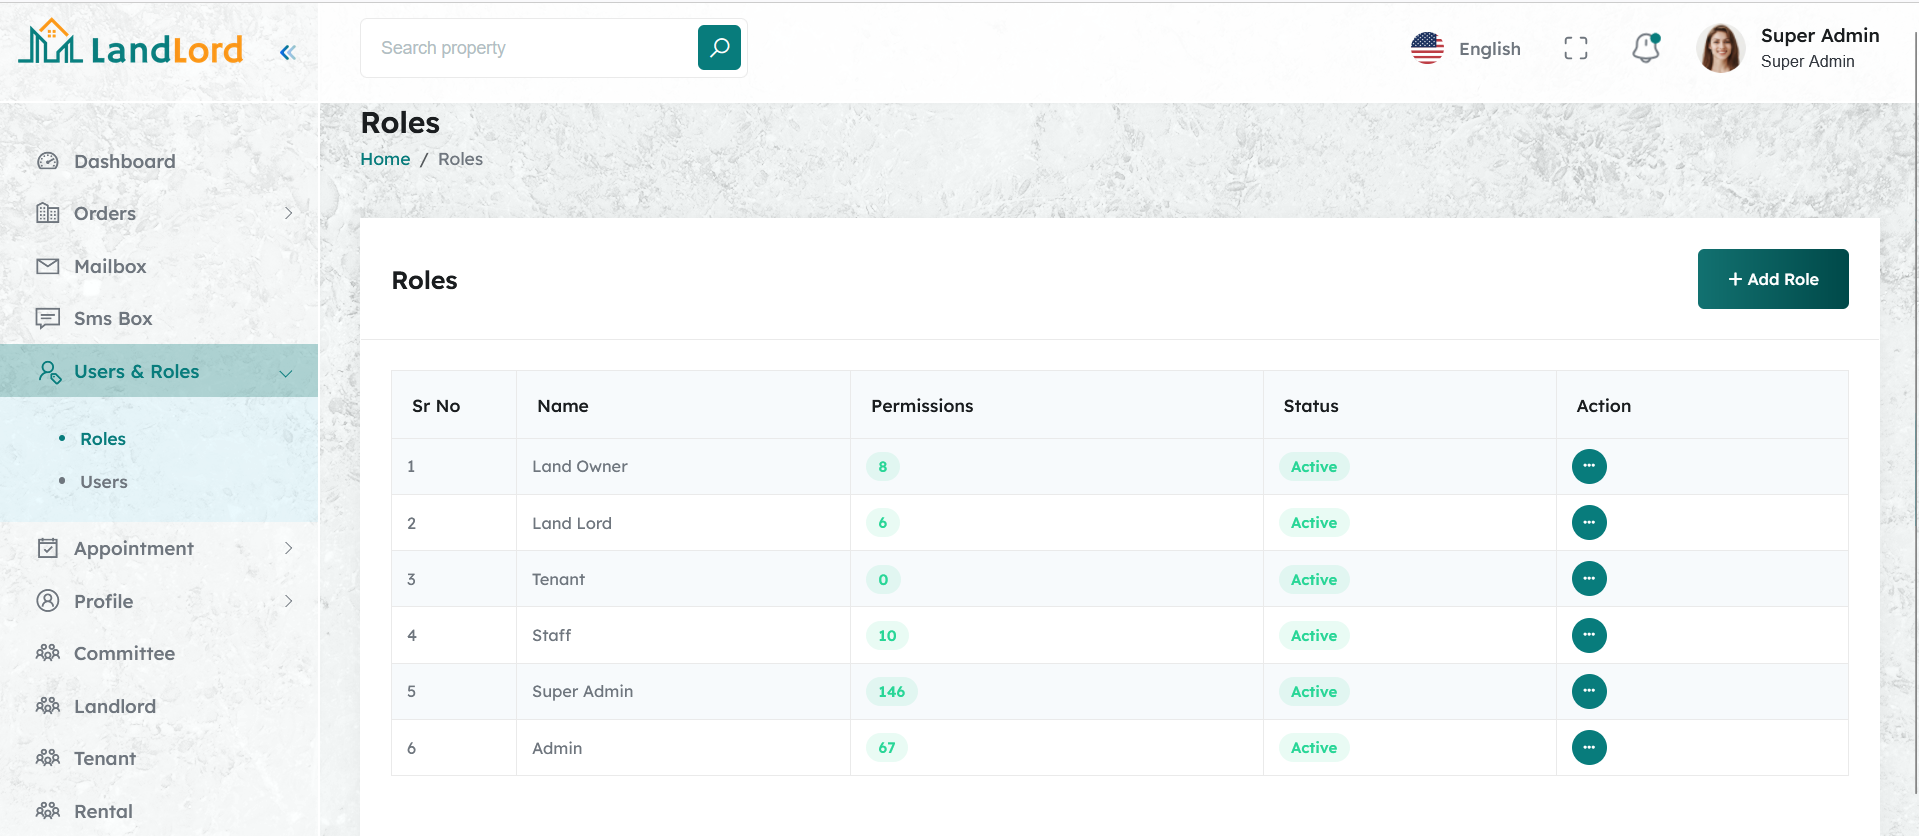Click the Super Admin profile avatar
The image size is (1919, 836).
[x=1720, y=48]
